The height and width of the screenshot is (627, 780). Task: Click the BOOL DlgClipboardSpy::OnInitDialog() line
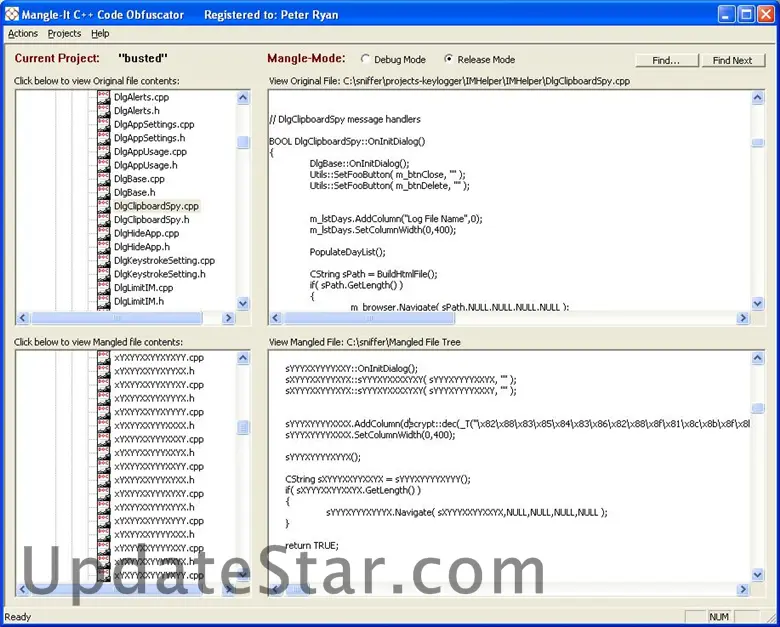(x=347, y=141)
